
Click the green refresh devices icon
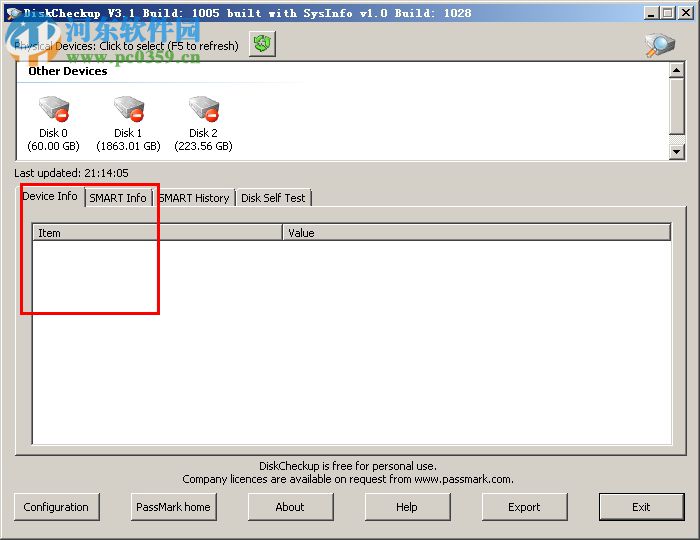tap(262, 44)
